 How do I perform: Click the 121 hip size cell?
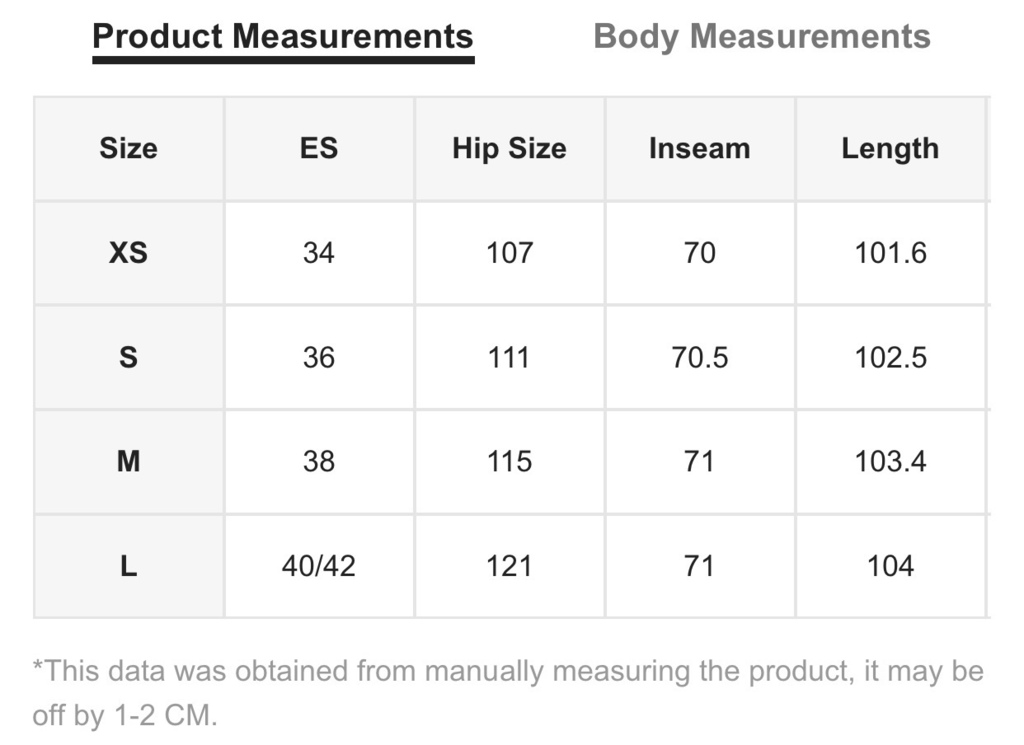coord(509,565)
